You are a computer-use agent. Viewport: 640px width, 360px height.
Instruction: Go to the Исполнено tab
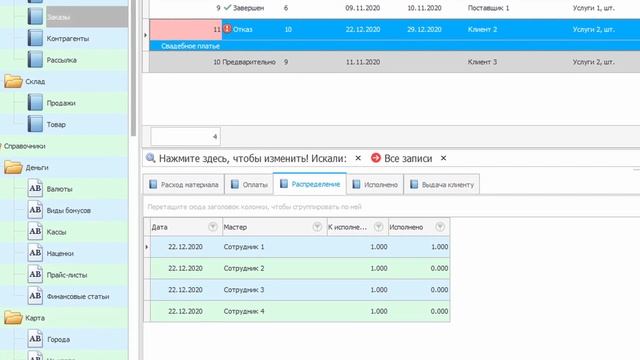point(375,184)
